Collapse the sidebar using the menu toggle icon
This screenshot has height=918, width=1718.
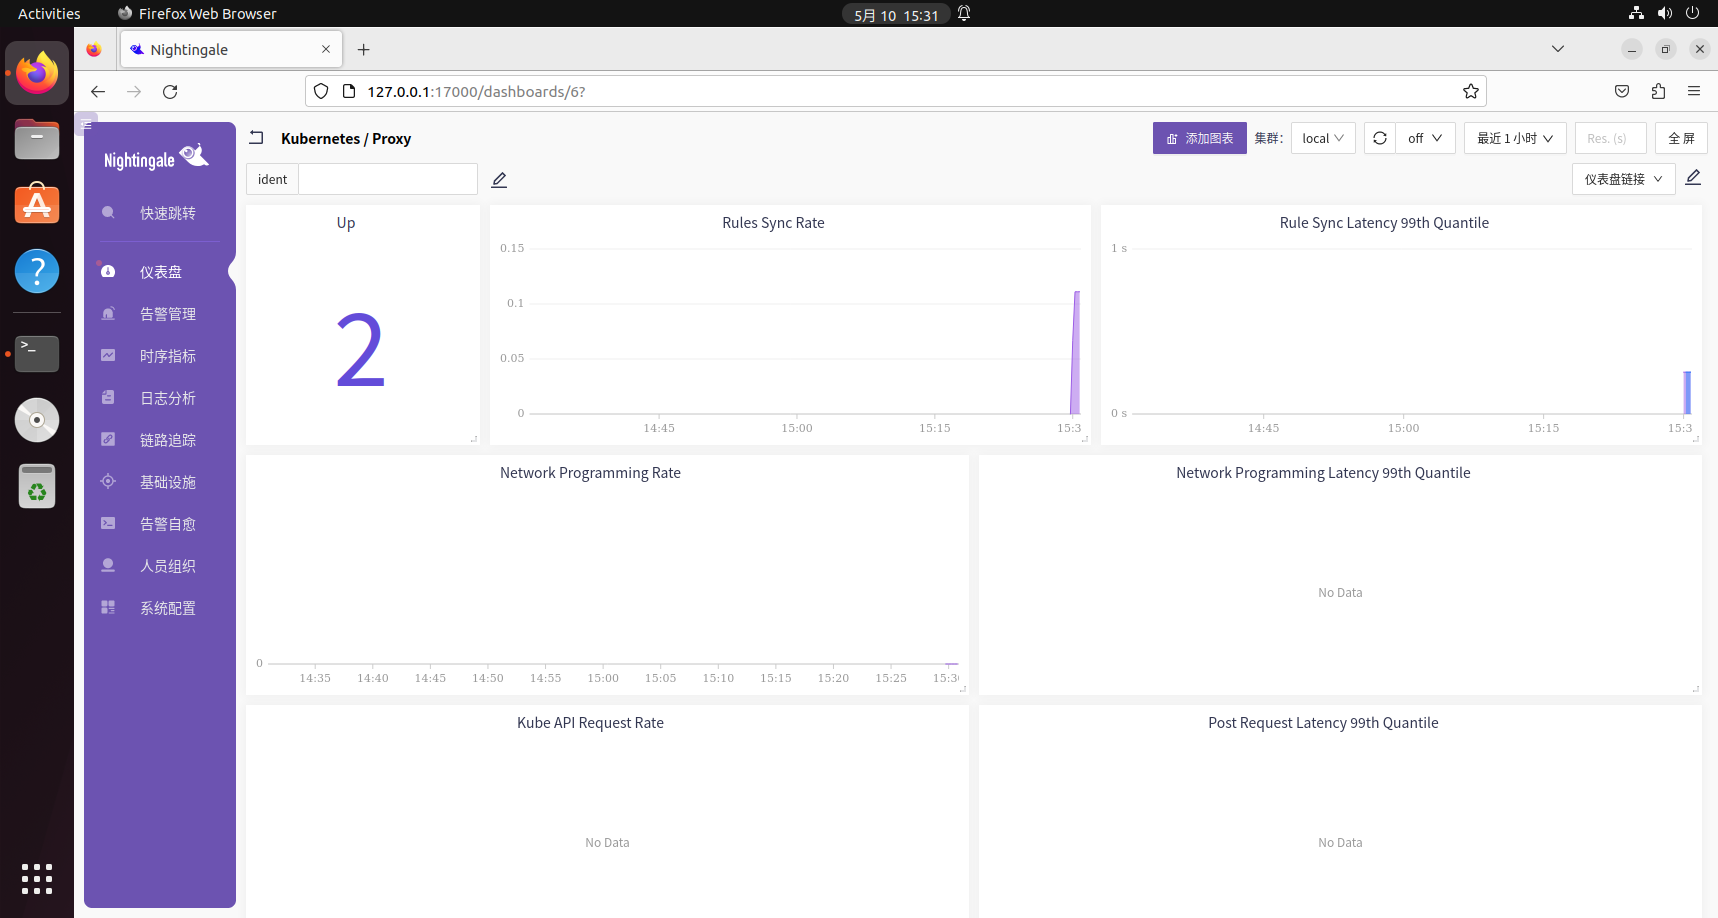click(x=86, y=124)
